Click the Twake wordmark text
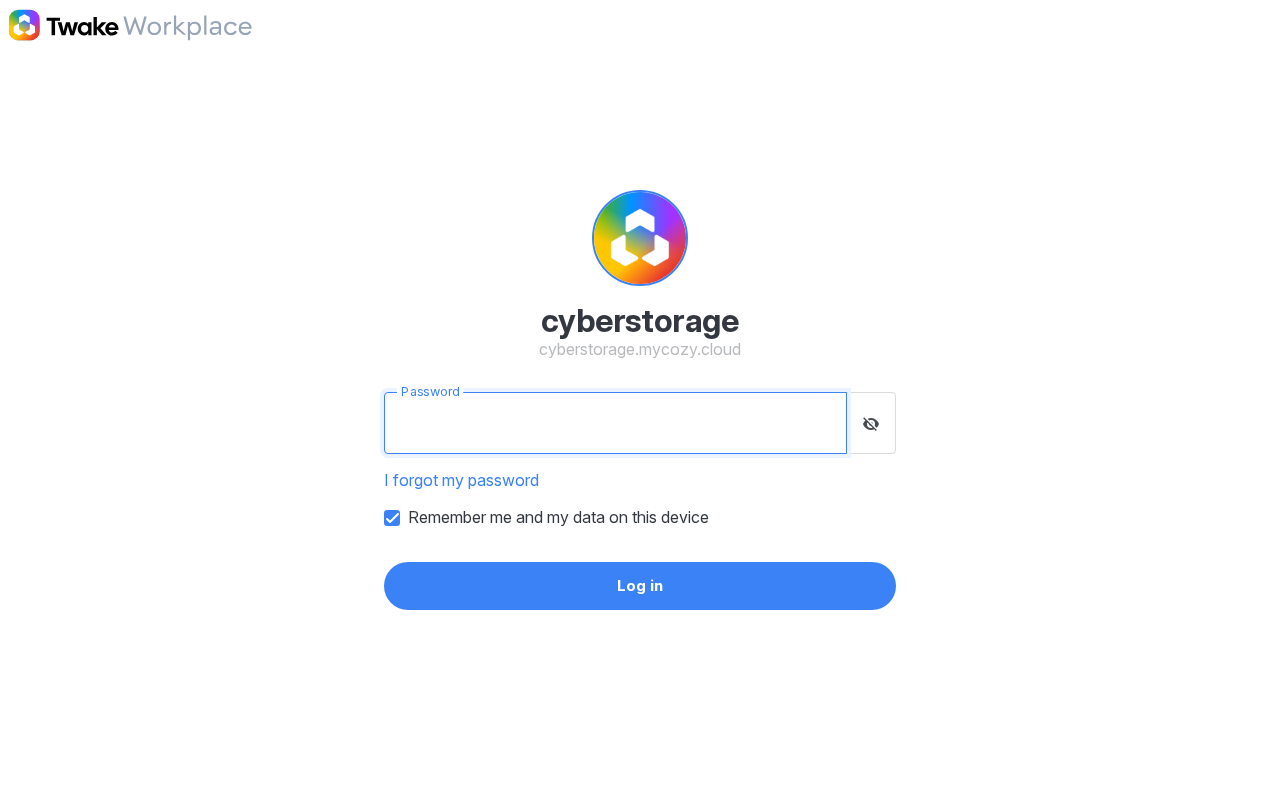This screenshot has width=1280, height=800. point(82,26)
